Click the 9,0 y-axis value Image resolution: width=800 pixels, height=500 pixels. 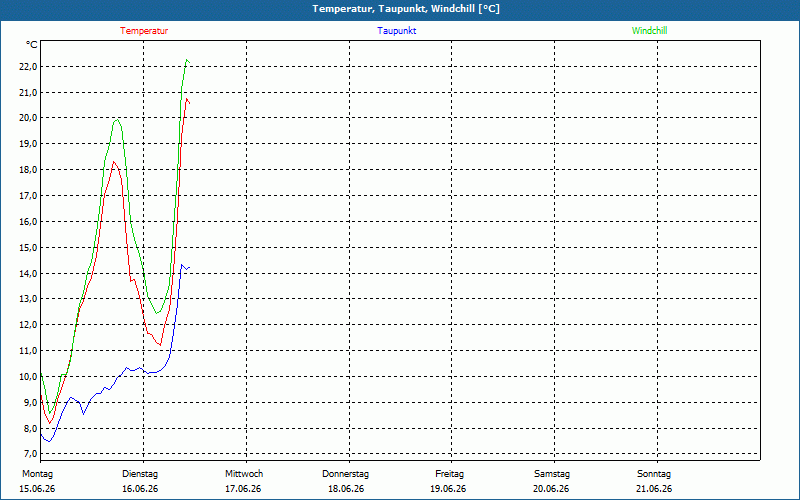pyautogui.click(x=30, y=403)
